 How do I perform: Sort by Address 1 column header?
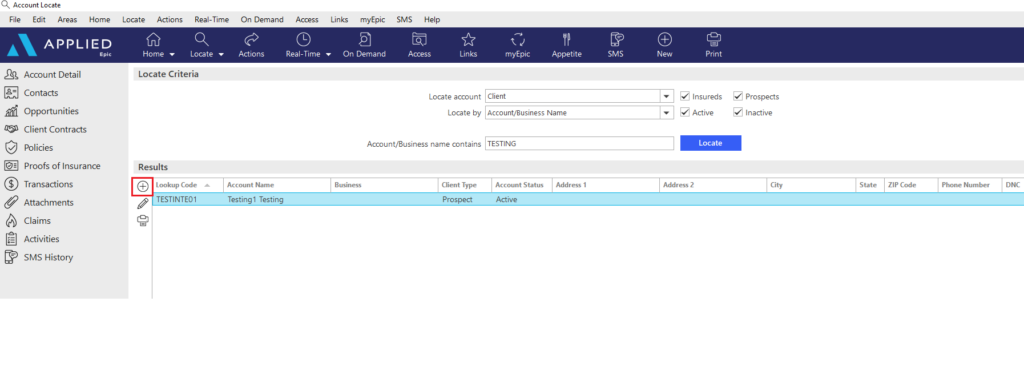606,185
